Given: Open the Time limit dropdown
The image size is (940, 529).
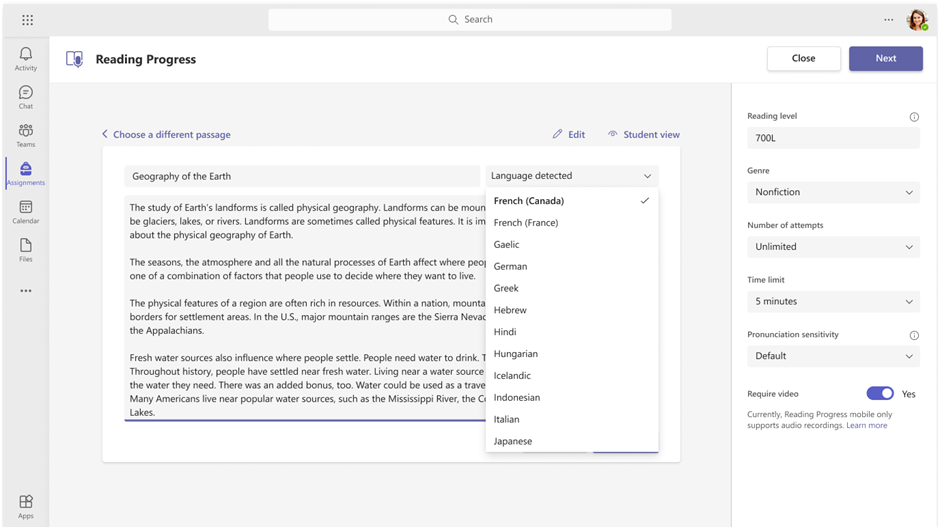Looking at the screenshot, I should pyautogui.click(x=833, y=301).
